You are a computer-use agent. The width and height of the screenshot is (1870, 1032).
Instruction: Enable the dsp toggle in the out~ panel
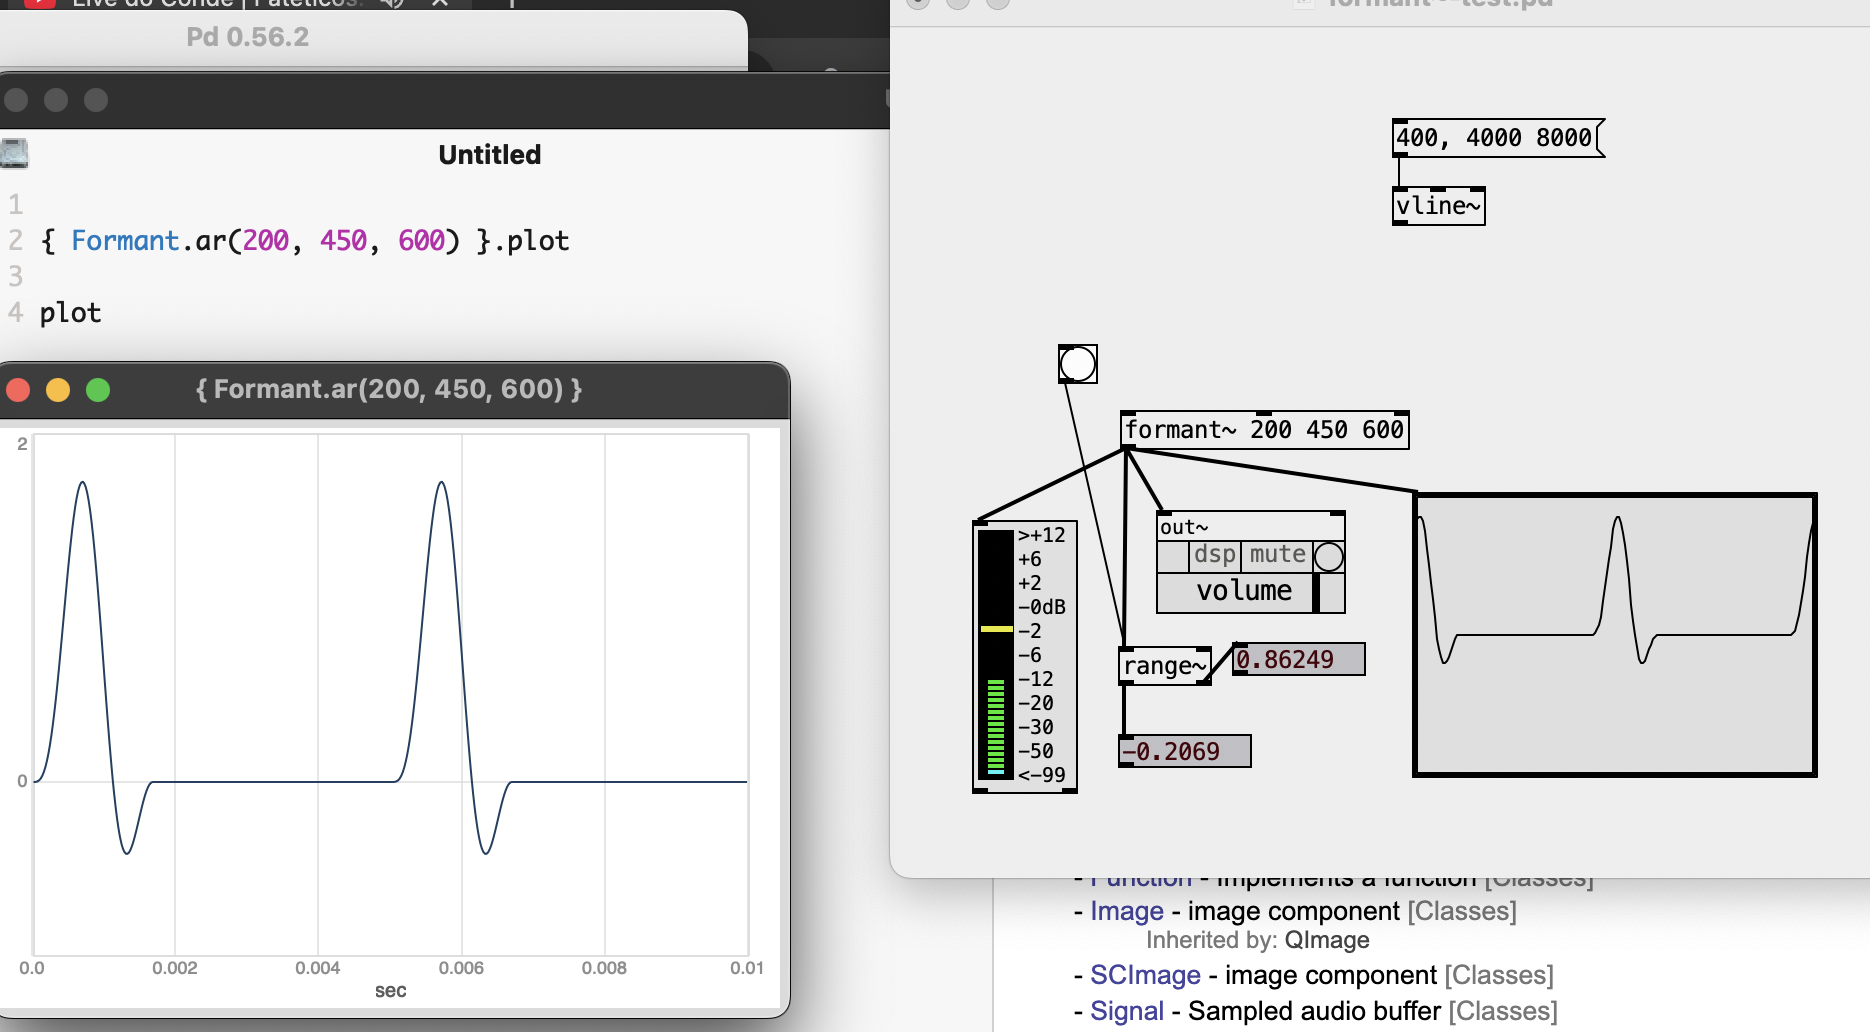tap(1212, 555)
